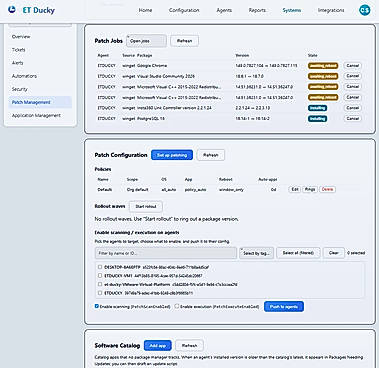Select Patch Management in the sidebar
This screenshot has width=379, height=368.
click(x=40, y=102)
